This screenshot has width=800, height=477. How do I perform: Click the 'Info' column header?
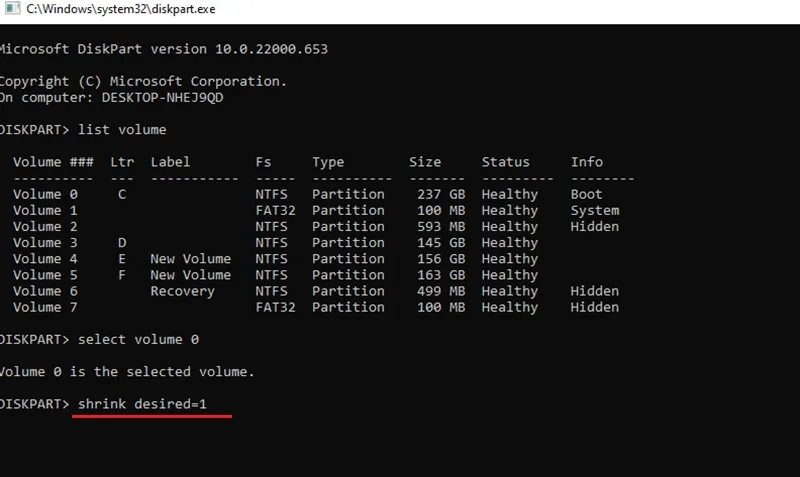pos(587,162)
